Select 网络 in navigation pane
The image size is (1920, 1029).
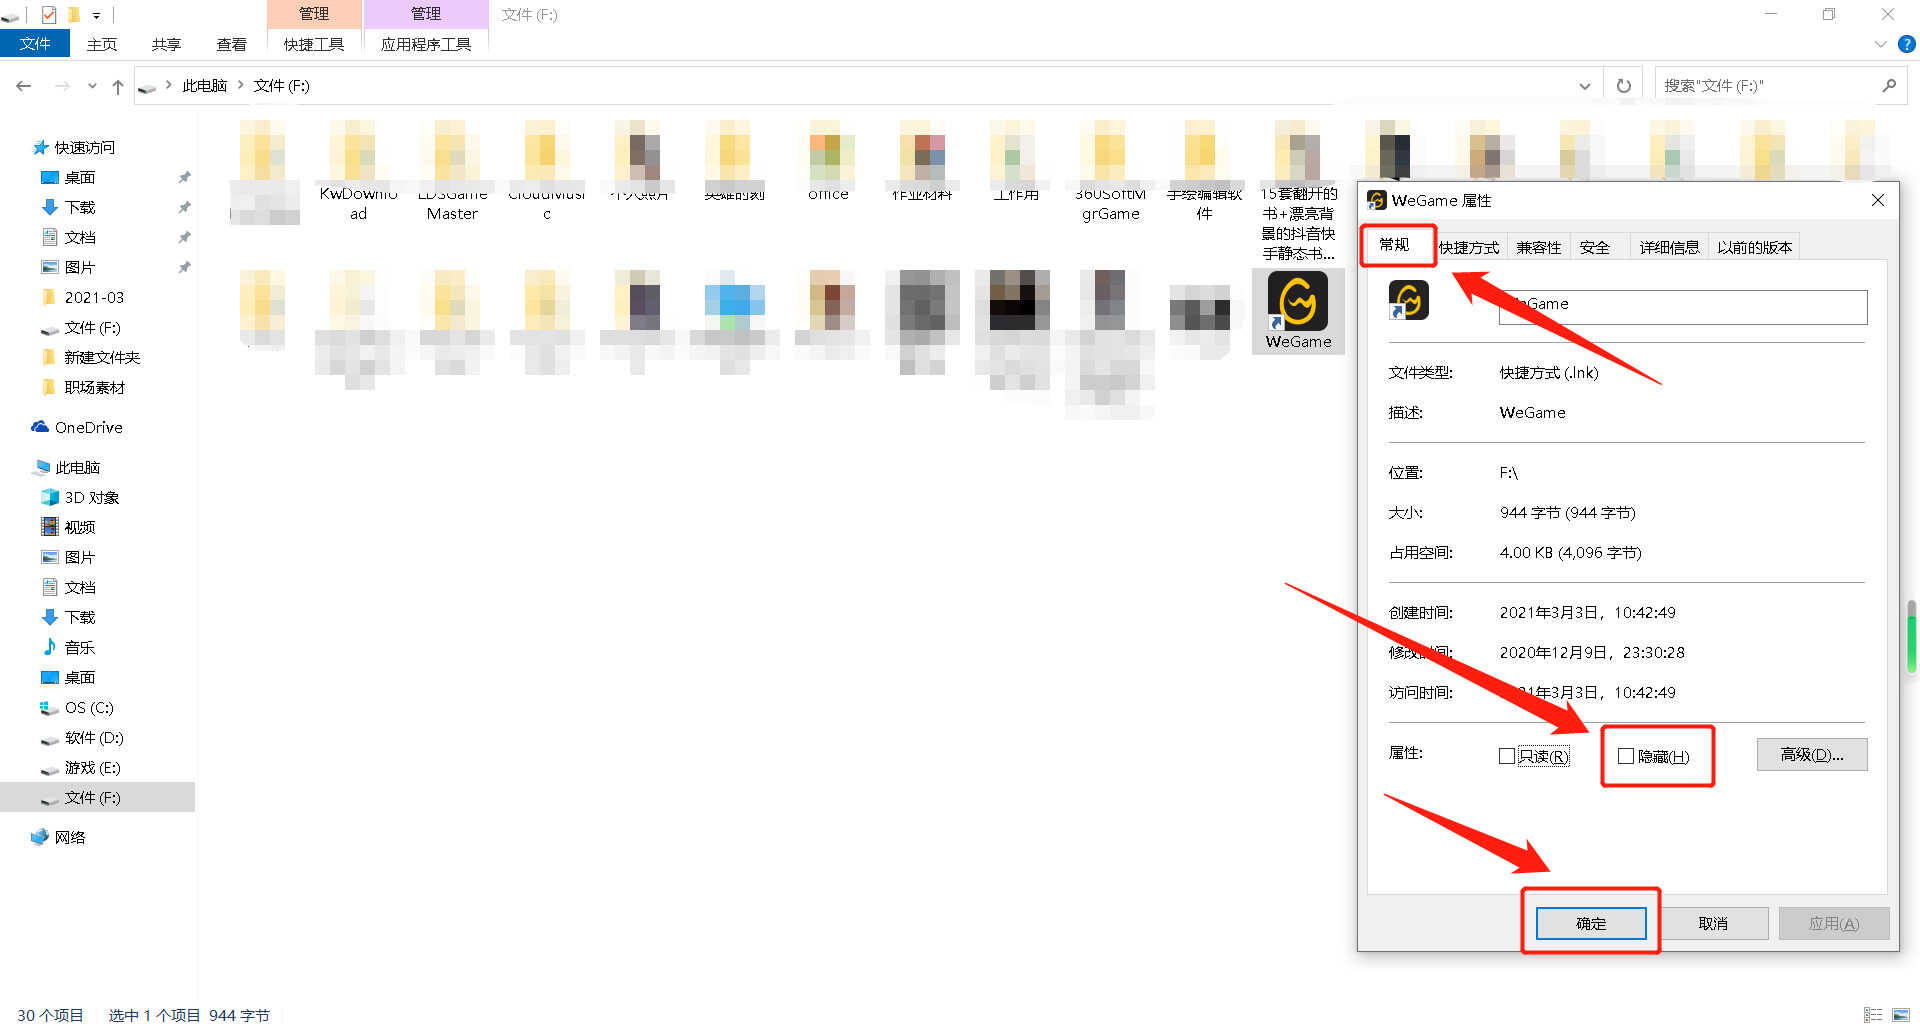[x=58, y=837]
